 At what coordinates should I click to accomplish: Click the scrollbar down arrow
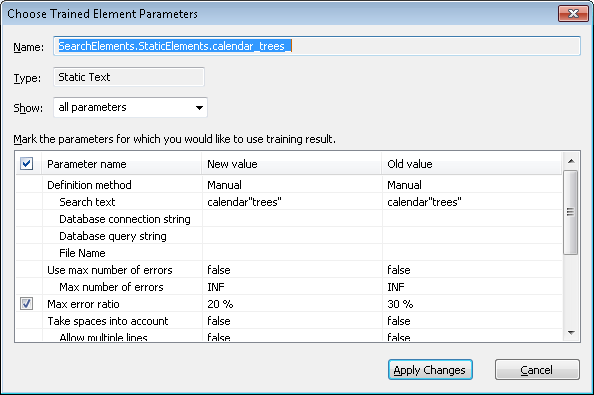coord(571,333)
